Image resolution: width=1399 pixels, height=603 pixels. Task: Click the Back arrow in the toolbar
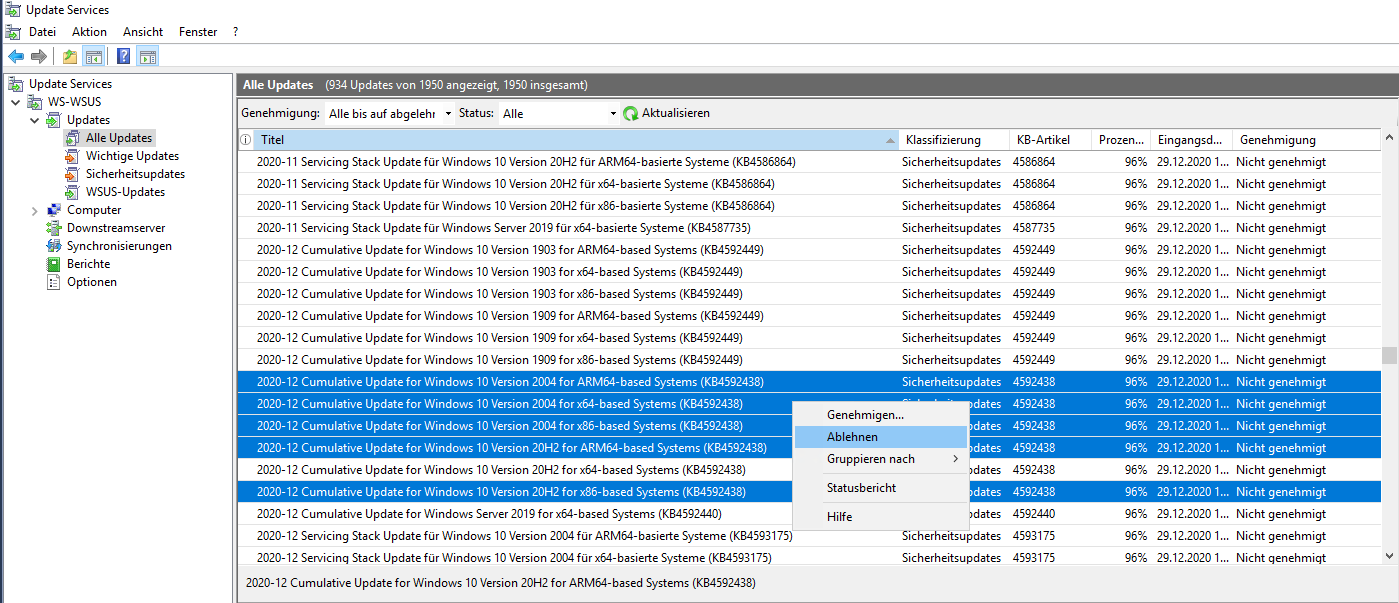pos(16,56)
